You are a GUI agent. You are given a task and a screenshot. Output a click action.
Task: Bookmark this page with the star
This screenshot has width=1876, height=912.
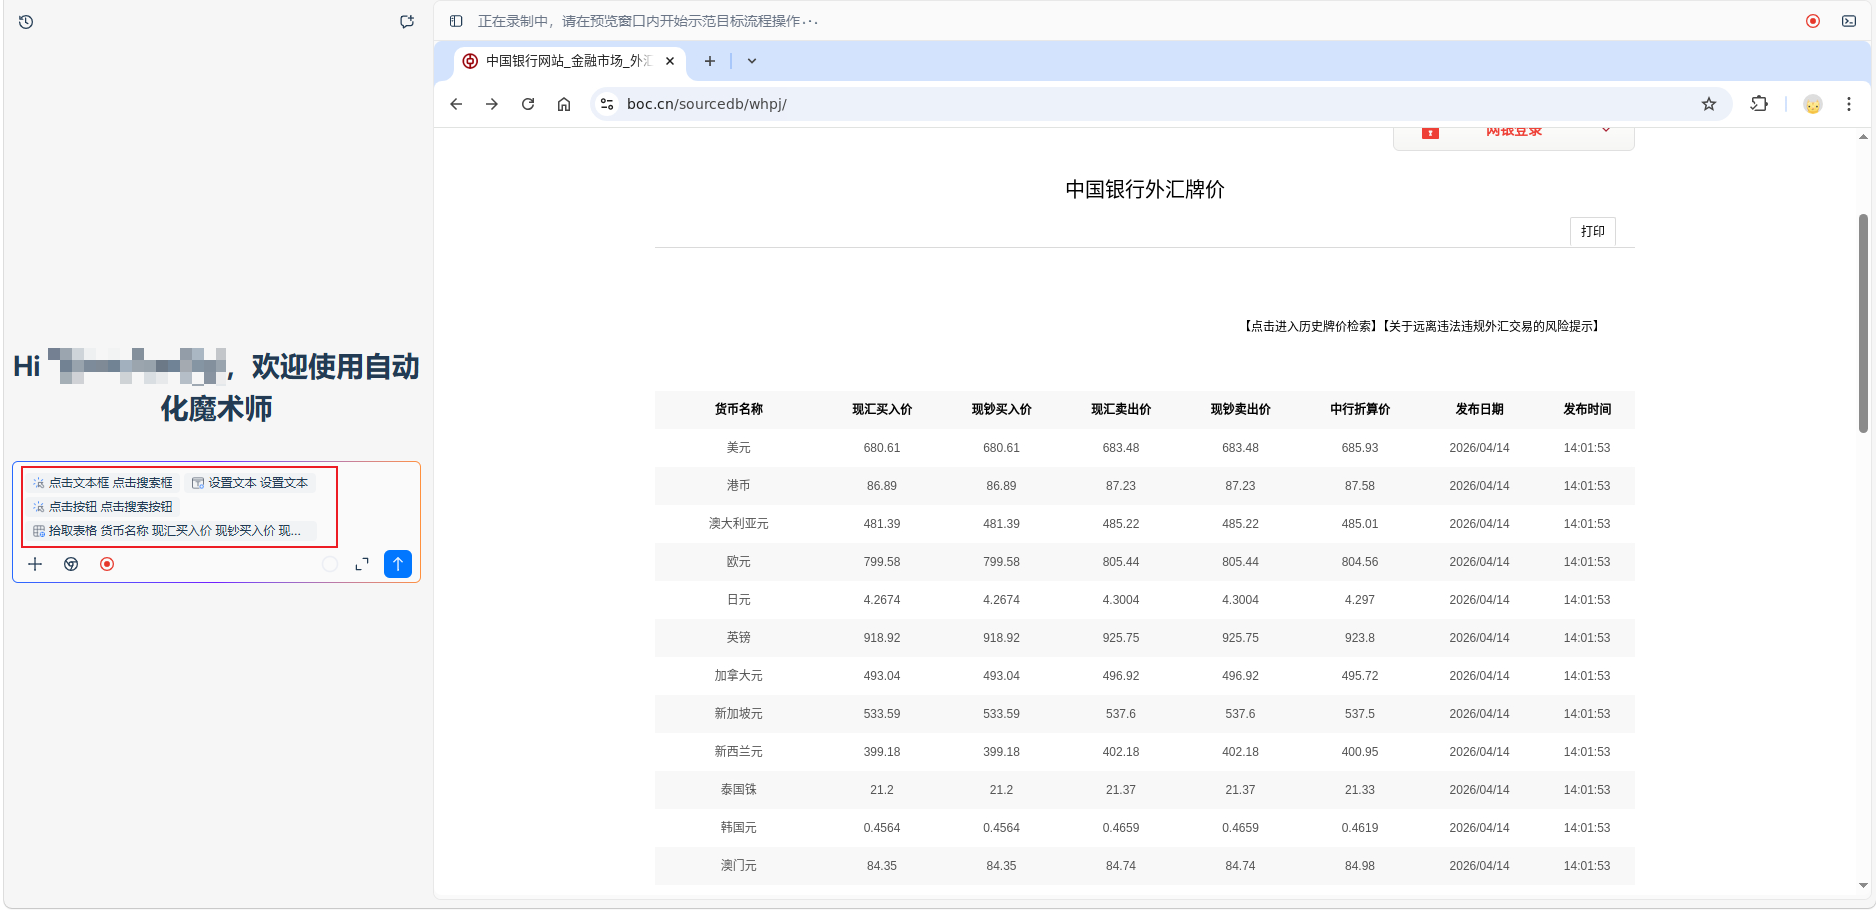(1709, 104)
